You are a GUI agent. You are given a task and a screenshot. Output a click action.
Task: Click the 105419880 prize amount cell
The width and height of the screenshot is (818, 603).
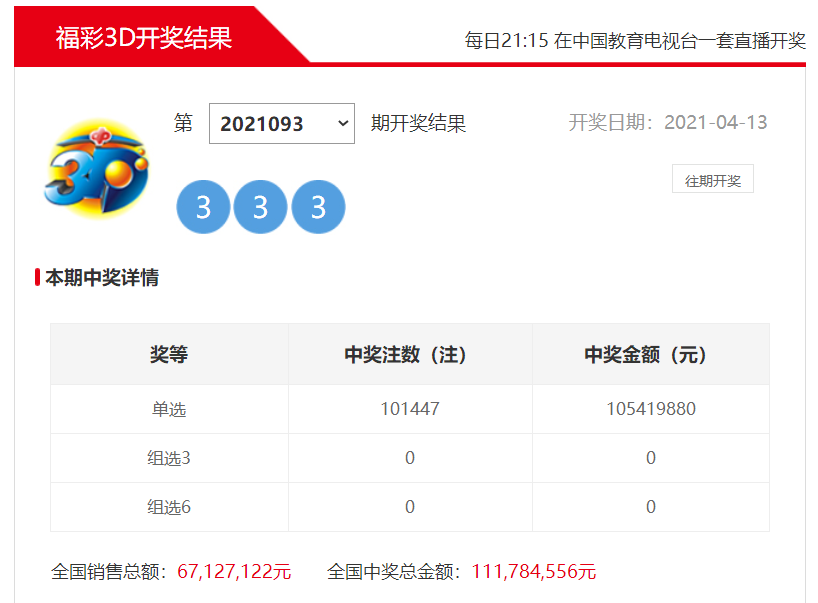(x=651, y=409)
